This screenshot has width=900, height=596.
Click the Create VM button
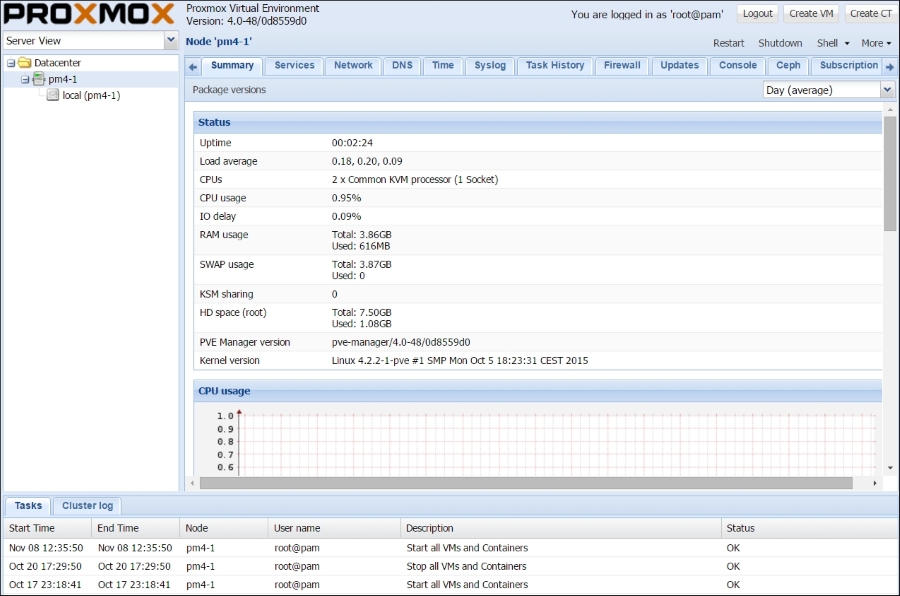click(811, 14)
